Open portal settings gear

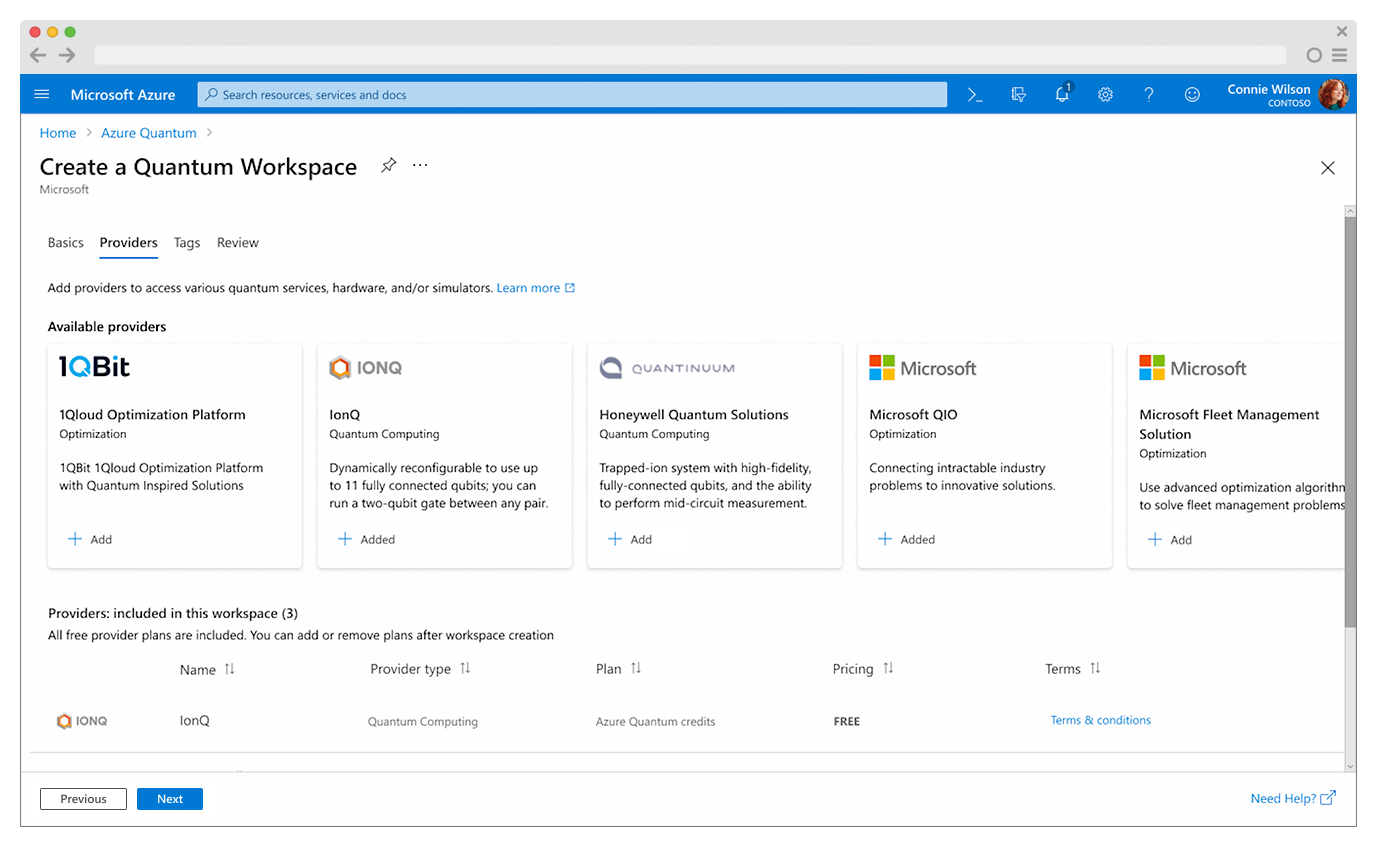point(1105,94)
